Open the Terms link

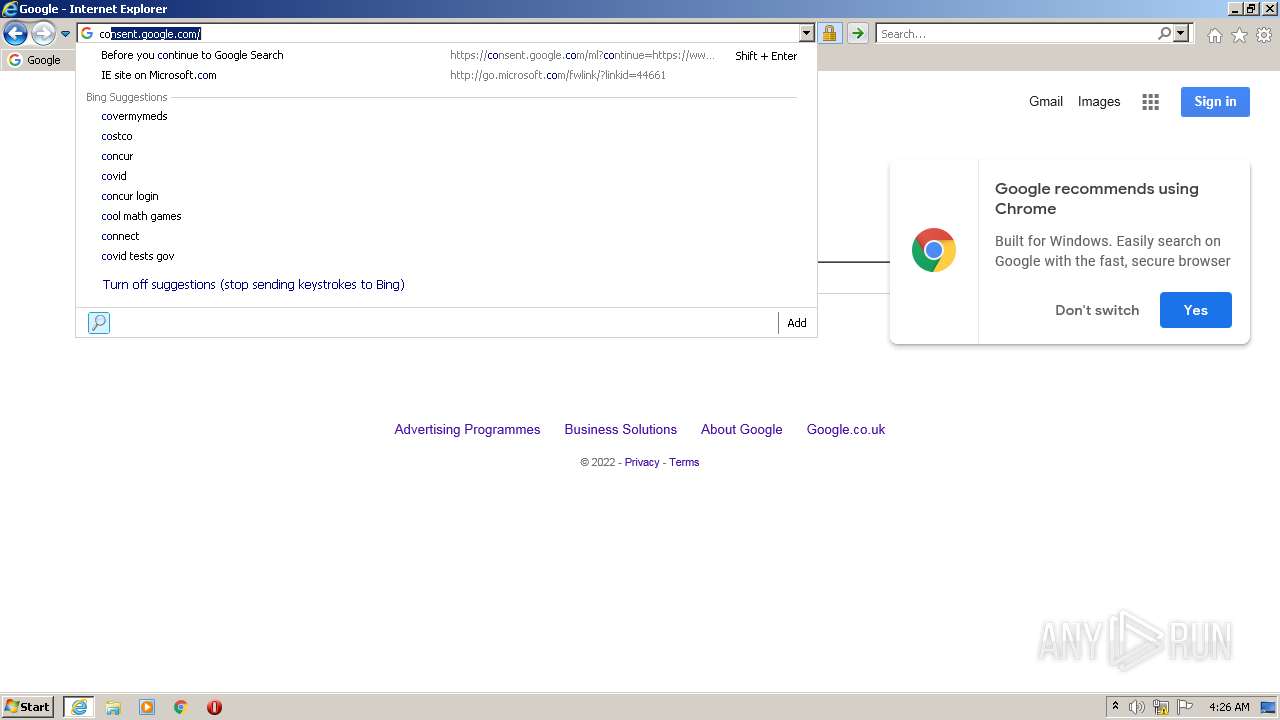click(x=684, y=462)
